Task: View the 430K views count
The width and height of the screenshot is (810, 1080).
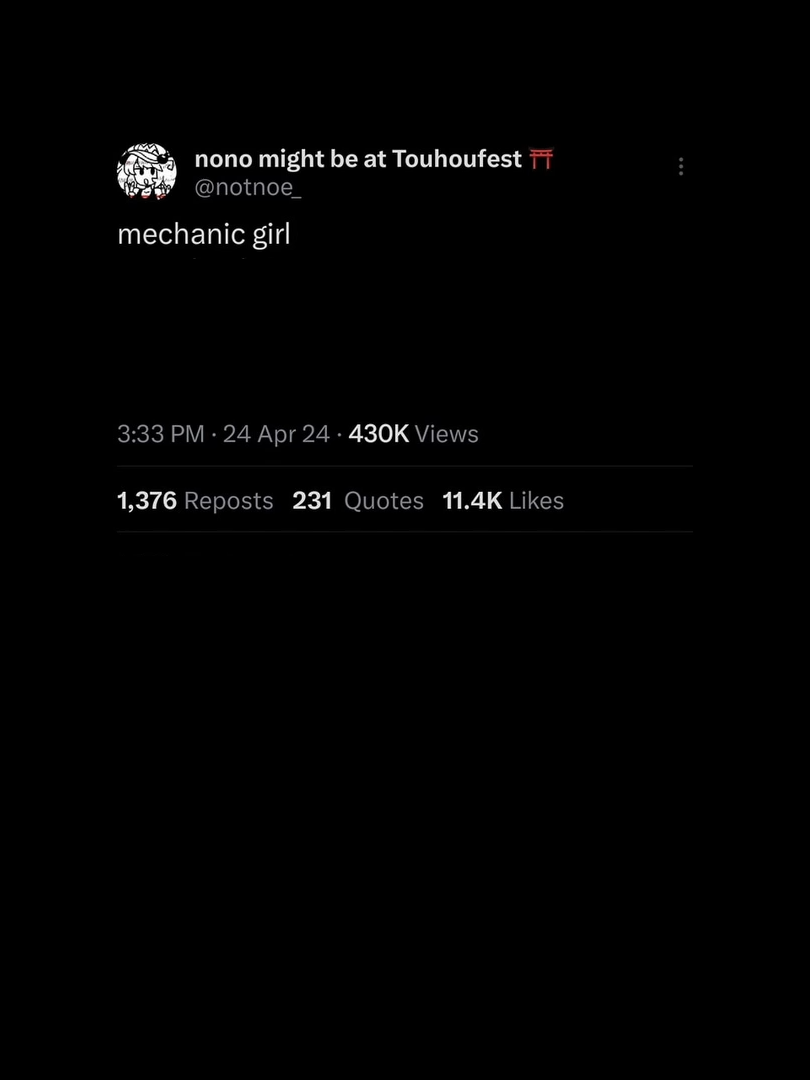Action: [x=379, y=434]
